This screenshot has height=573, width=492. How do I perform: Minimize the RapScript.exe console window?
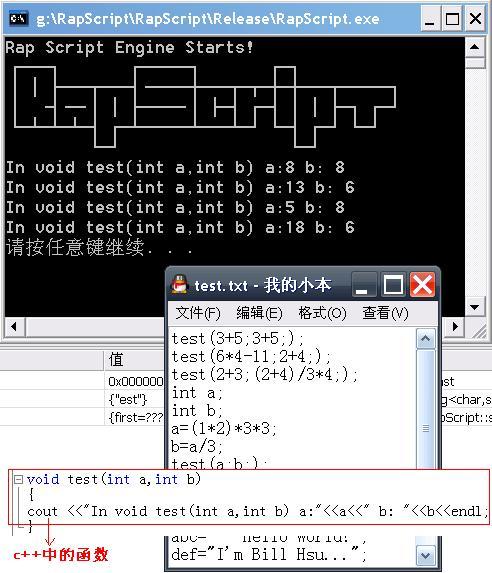429,19
